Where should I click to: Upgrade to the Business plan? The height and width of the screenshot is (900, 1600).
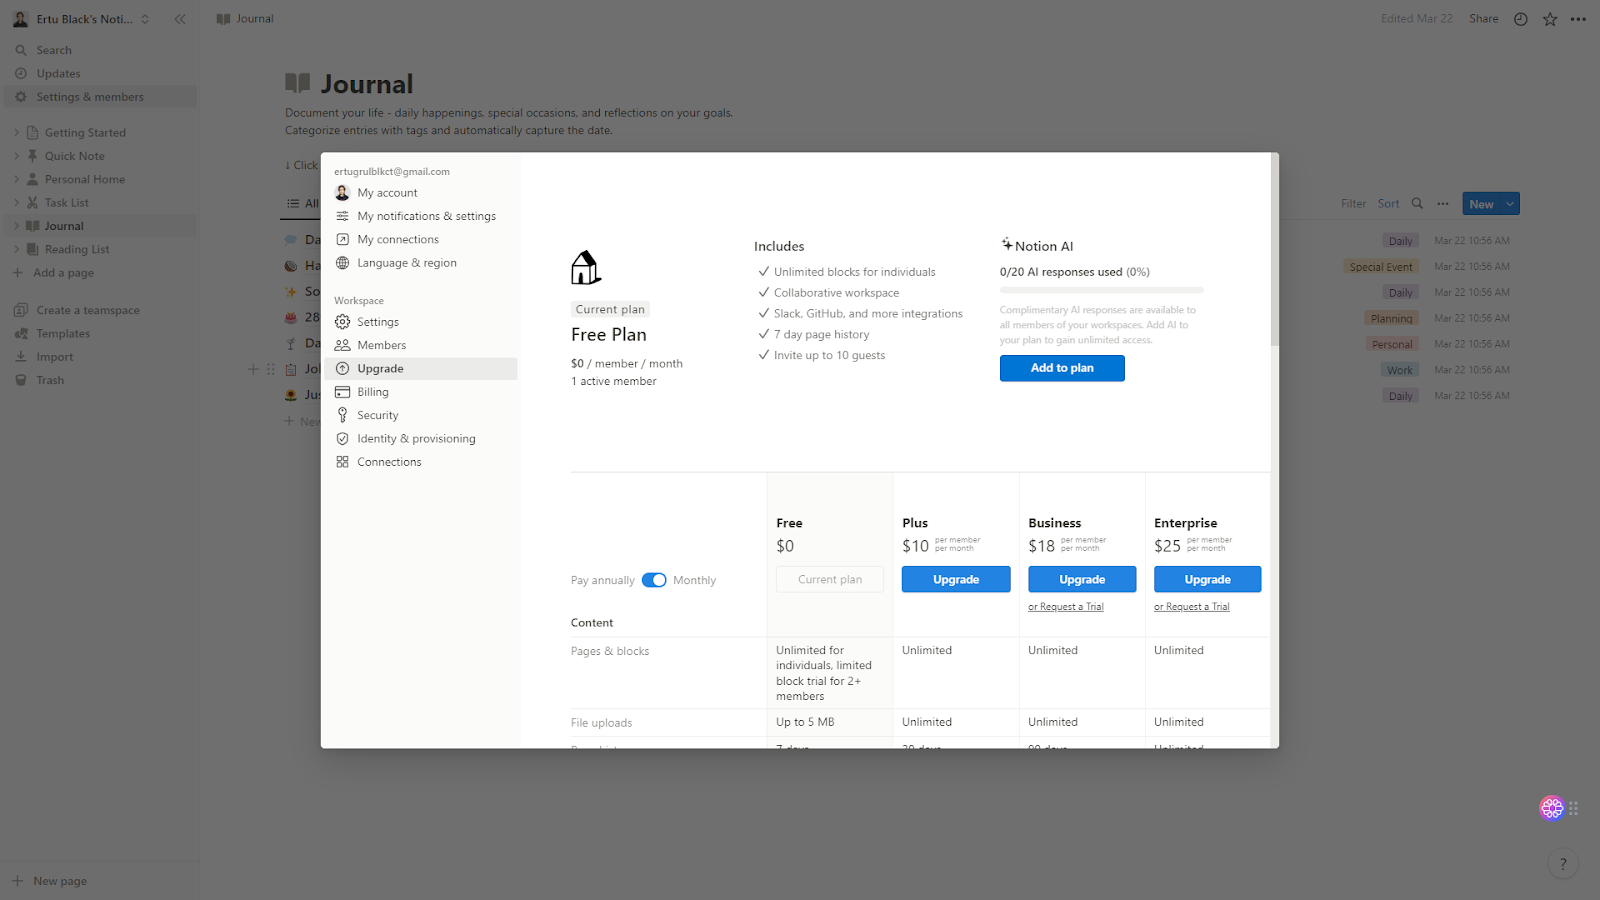(1082, 580)
